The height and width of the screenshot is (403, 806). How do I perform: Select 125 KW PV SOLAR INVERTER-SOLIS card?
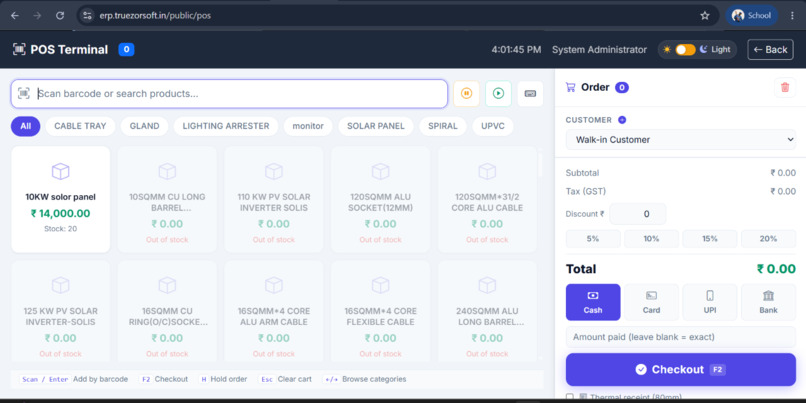[x=61, y=311]
